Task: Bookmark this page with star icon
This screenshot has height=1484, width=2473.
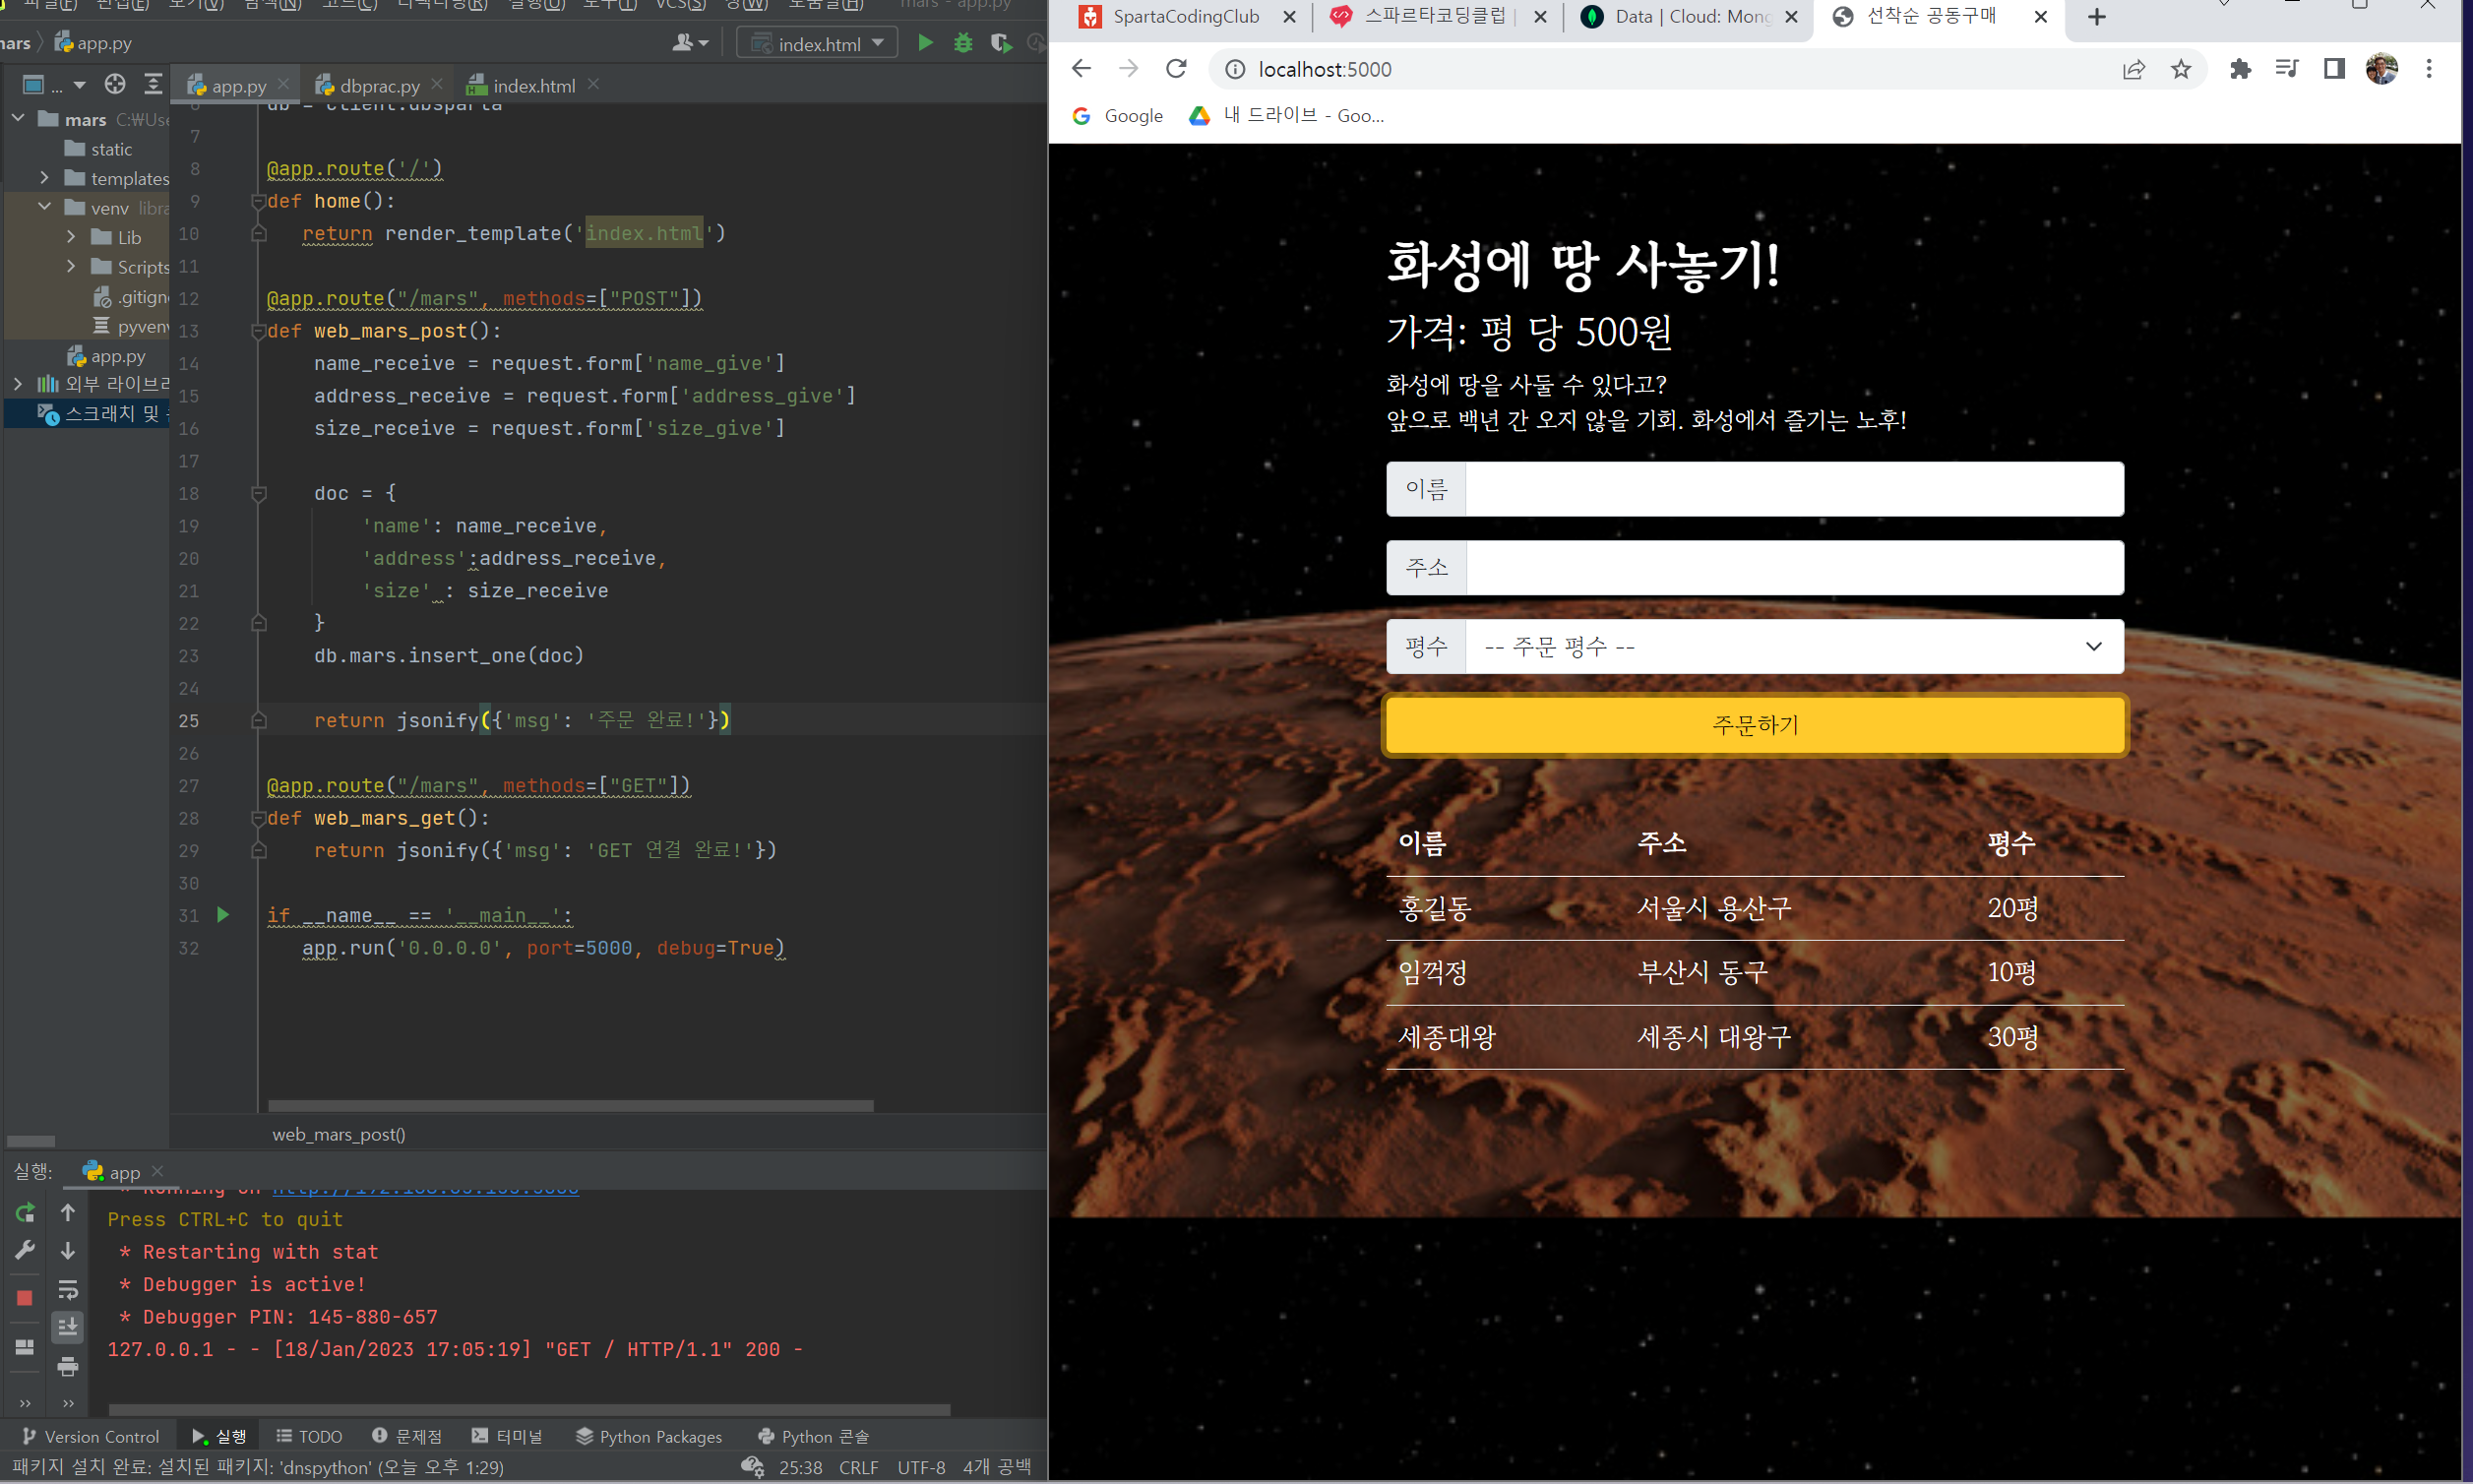Action: [2181, 68]
